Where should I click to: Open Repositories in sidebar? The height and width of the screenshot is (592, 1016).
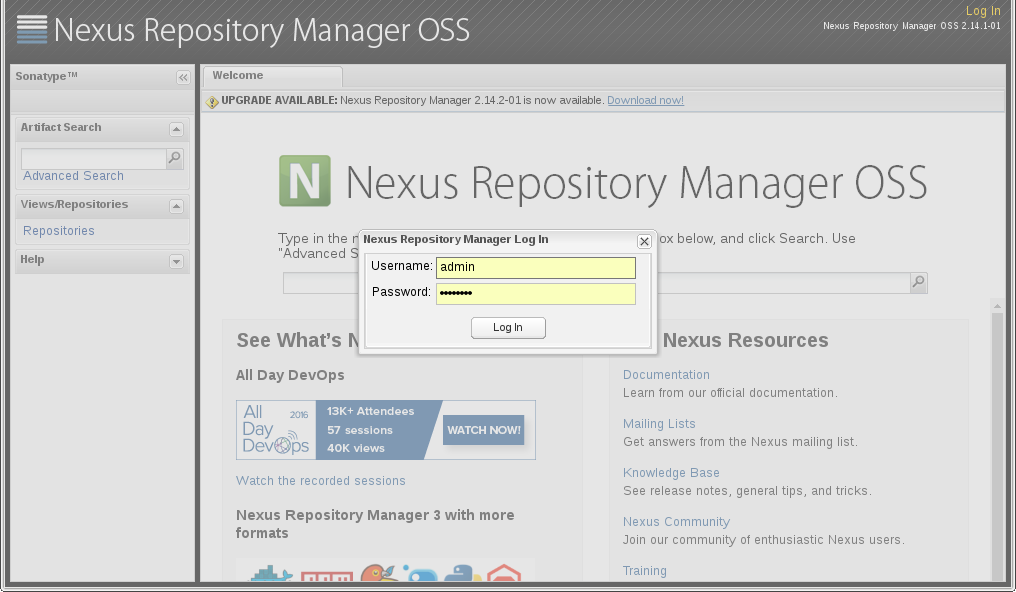pos(59,231)
